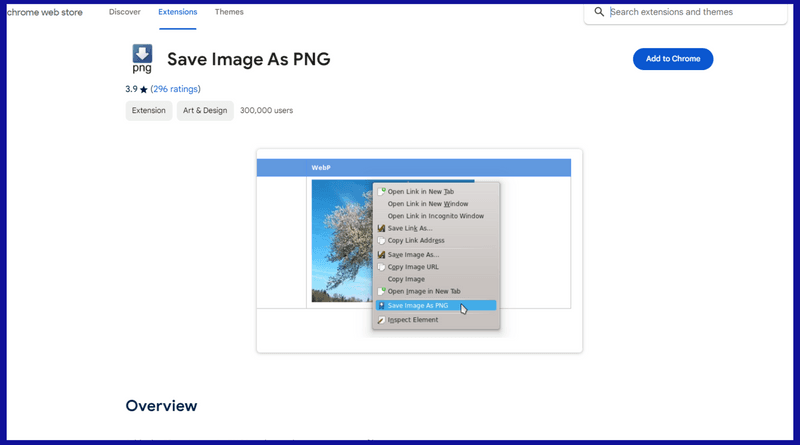800x445 pixels.
Task: Click the rating star icon
Action: [x=143, y=89]
